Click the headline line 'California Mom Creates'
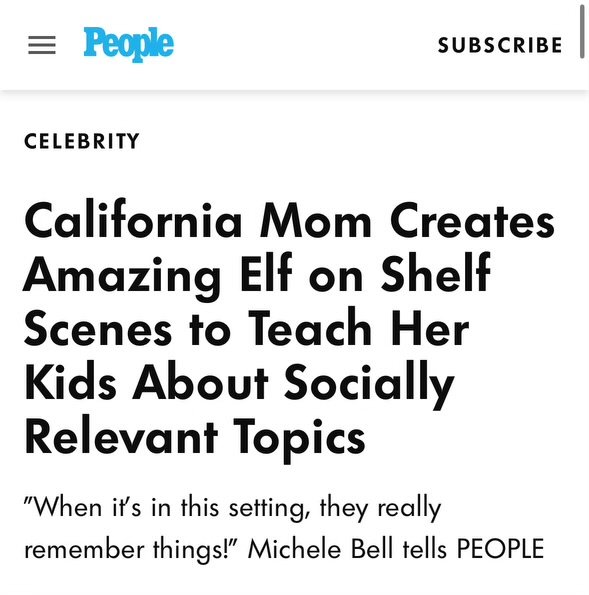This screenshot has height=595, width=589. click(290, 220)
